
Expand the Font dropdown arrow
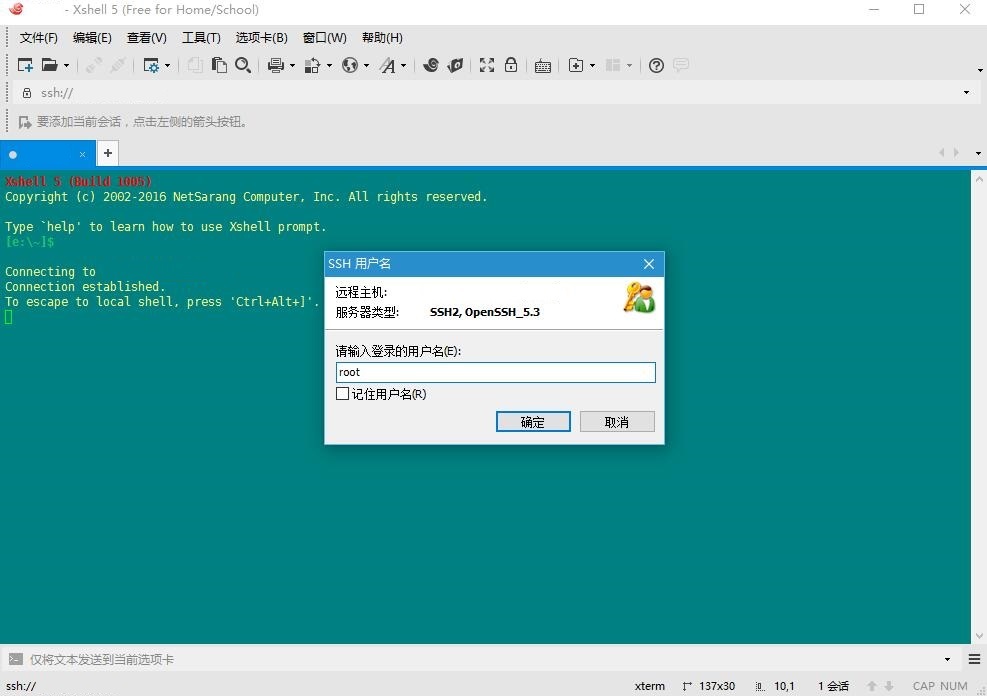tap(403, 65)
